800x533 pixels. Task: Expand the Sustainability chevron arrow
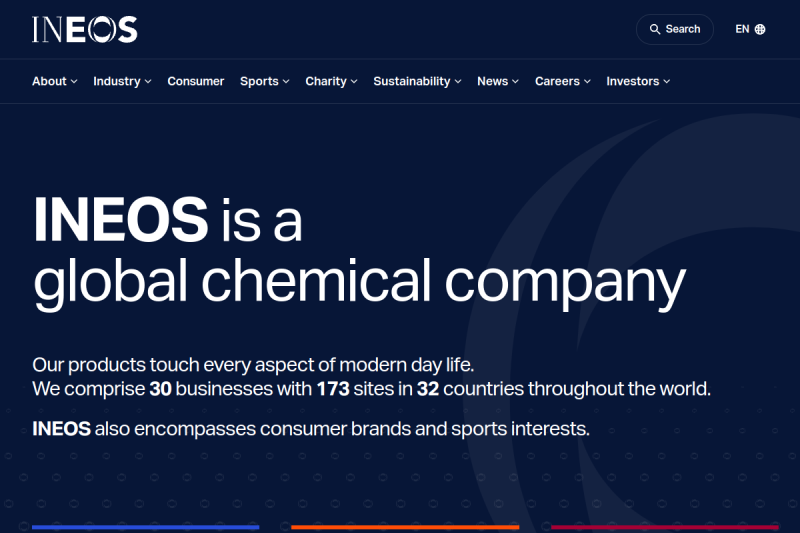pyautogui.click(x=458, y=82)
